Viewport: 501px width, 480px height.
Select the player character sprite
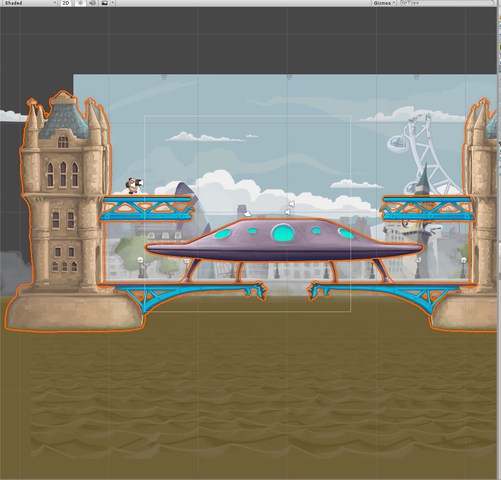[134, 186]
